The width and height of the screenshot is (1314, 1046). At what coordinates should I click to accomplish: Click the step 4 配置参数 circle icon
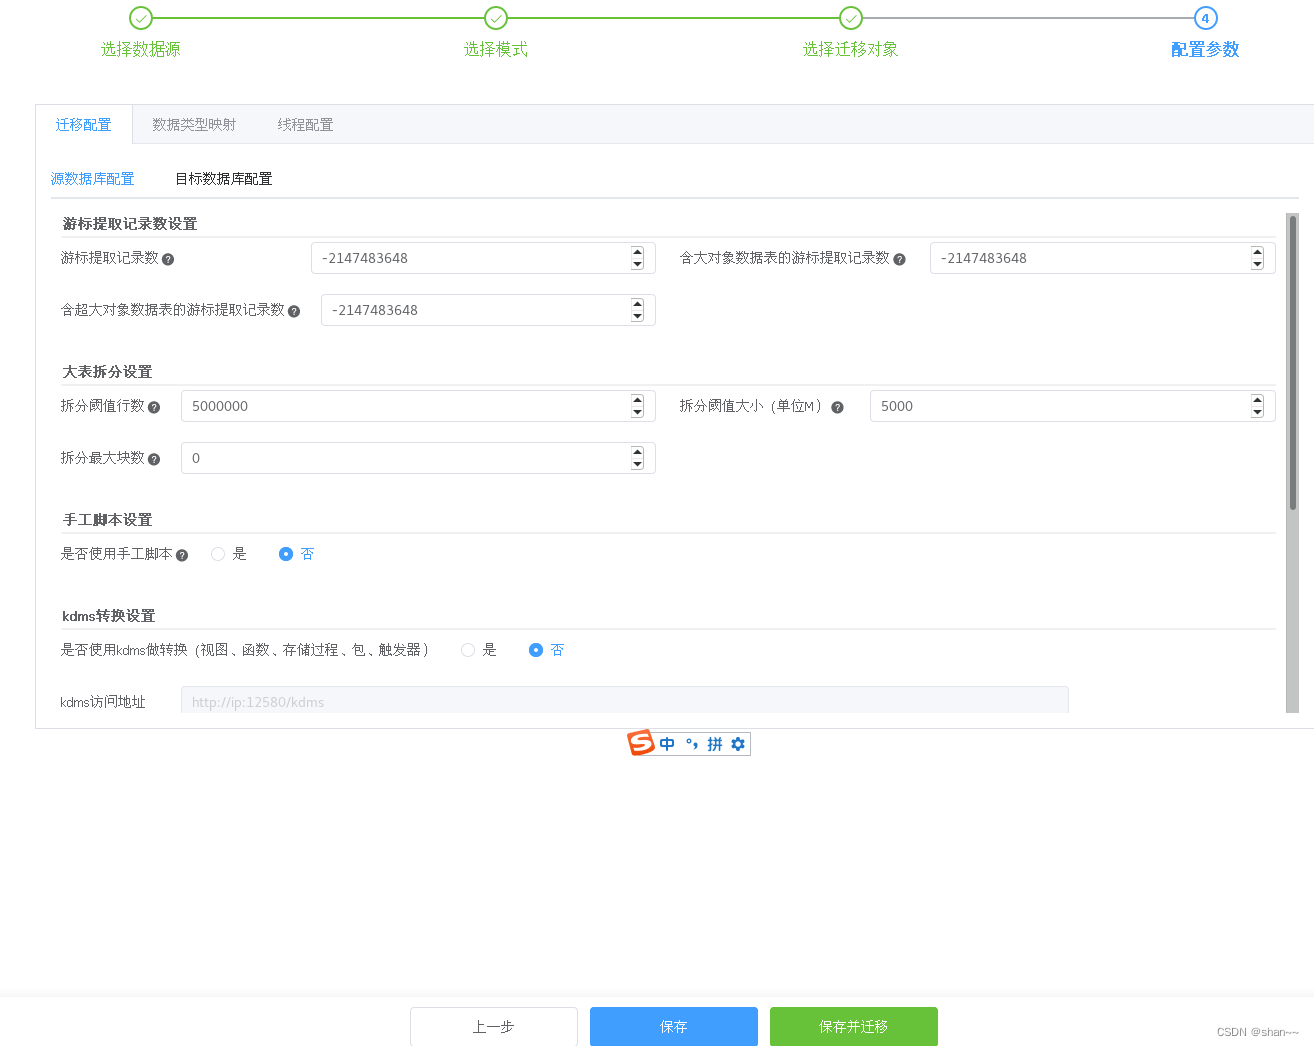[1205, 18]
